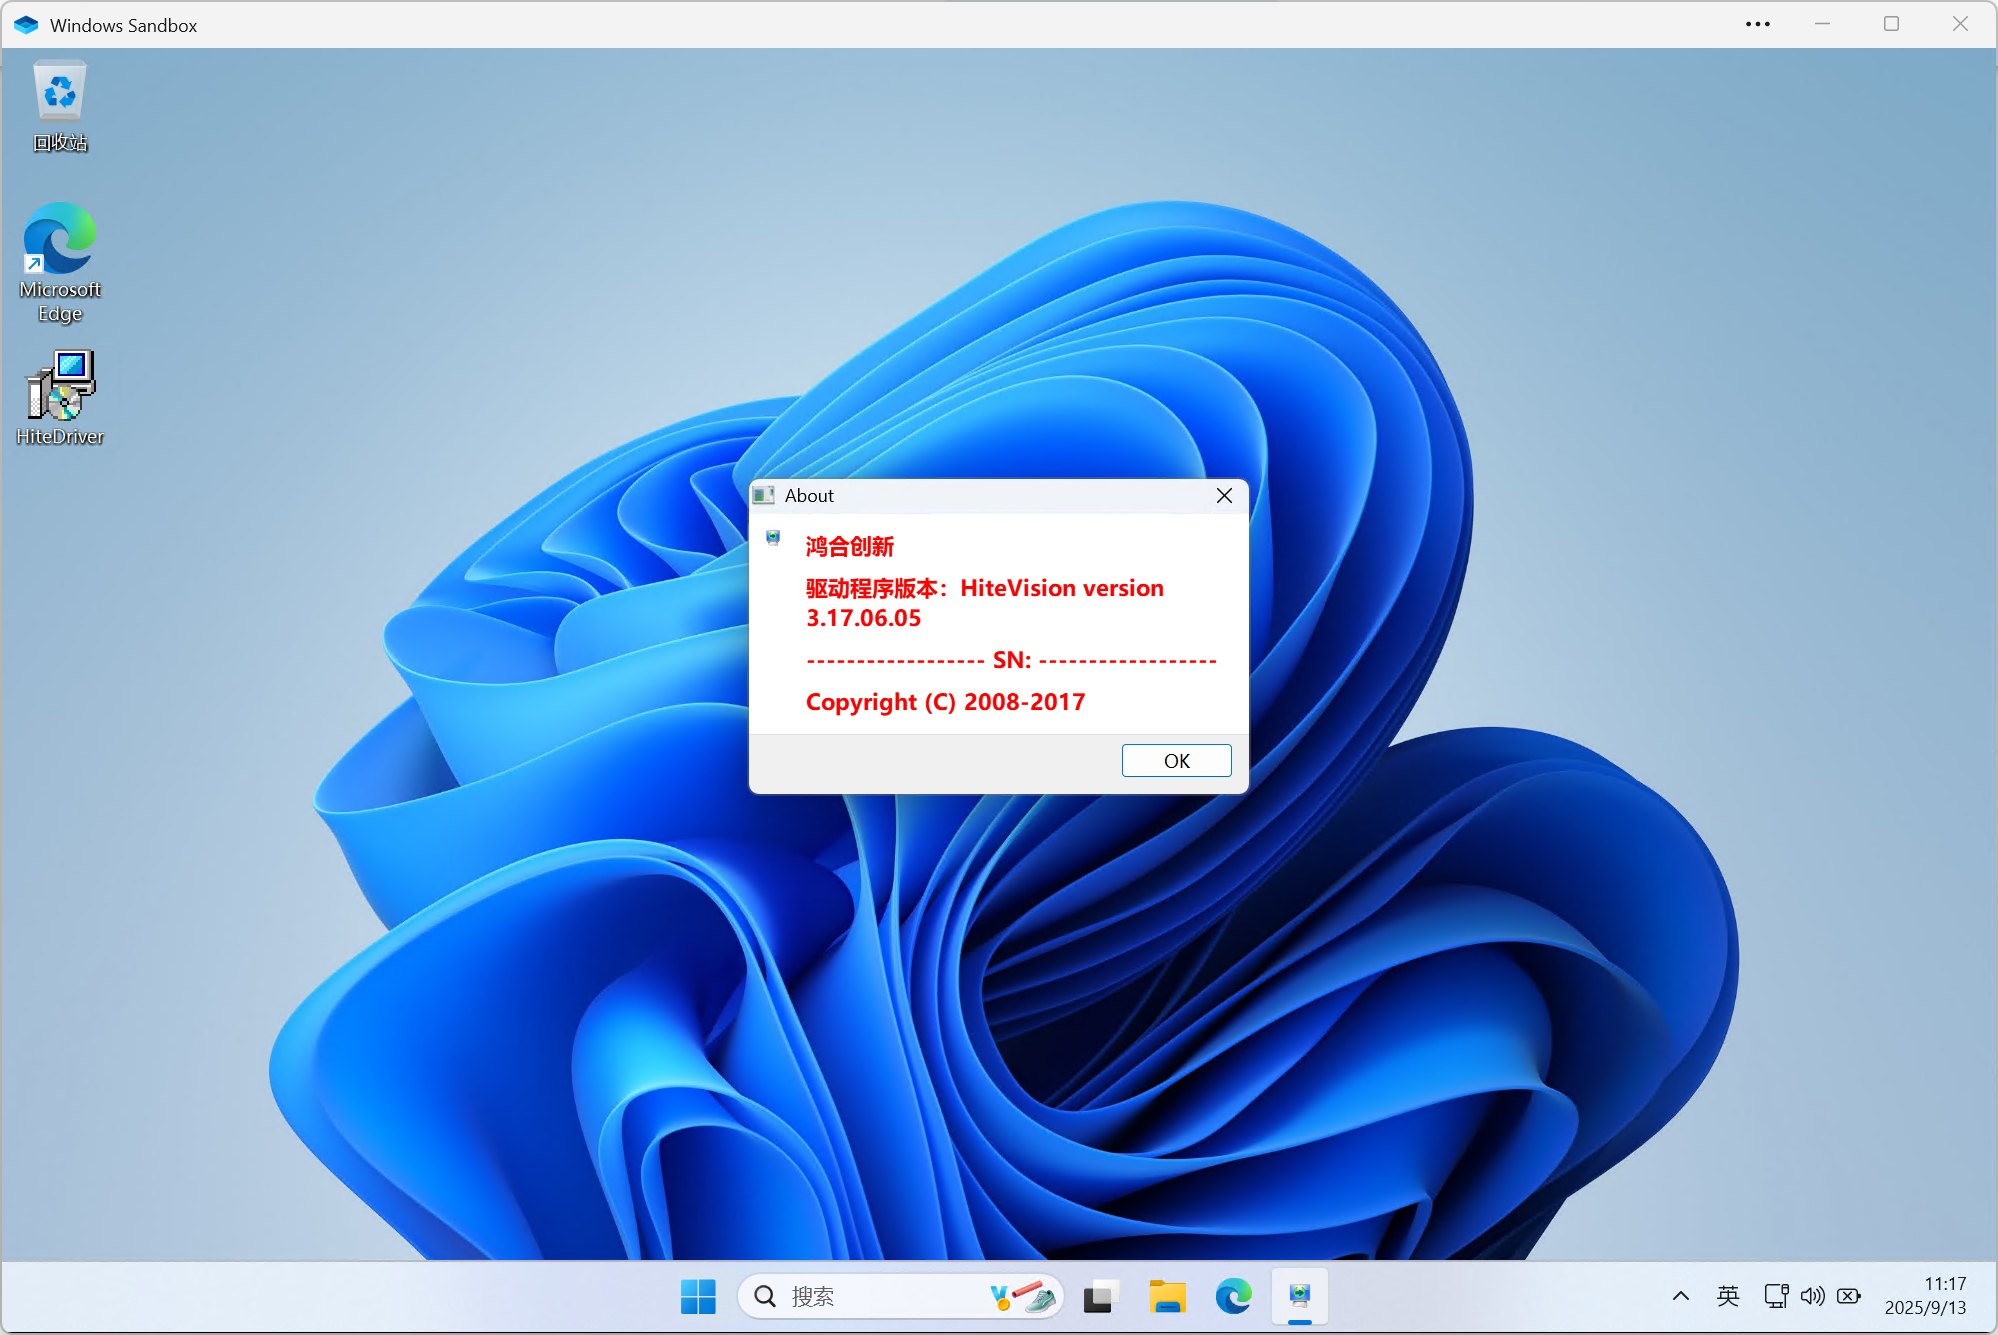Screen dimensions: 1998x1335
Task: Minimize the Windows Sandbox window
Action: click(x=1823, y=24)
